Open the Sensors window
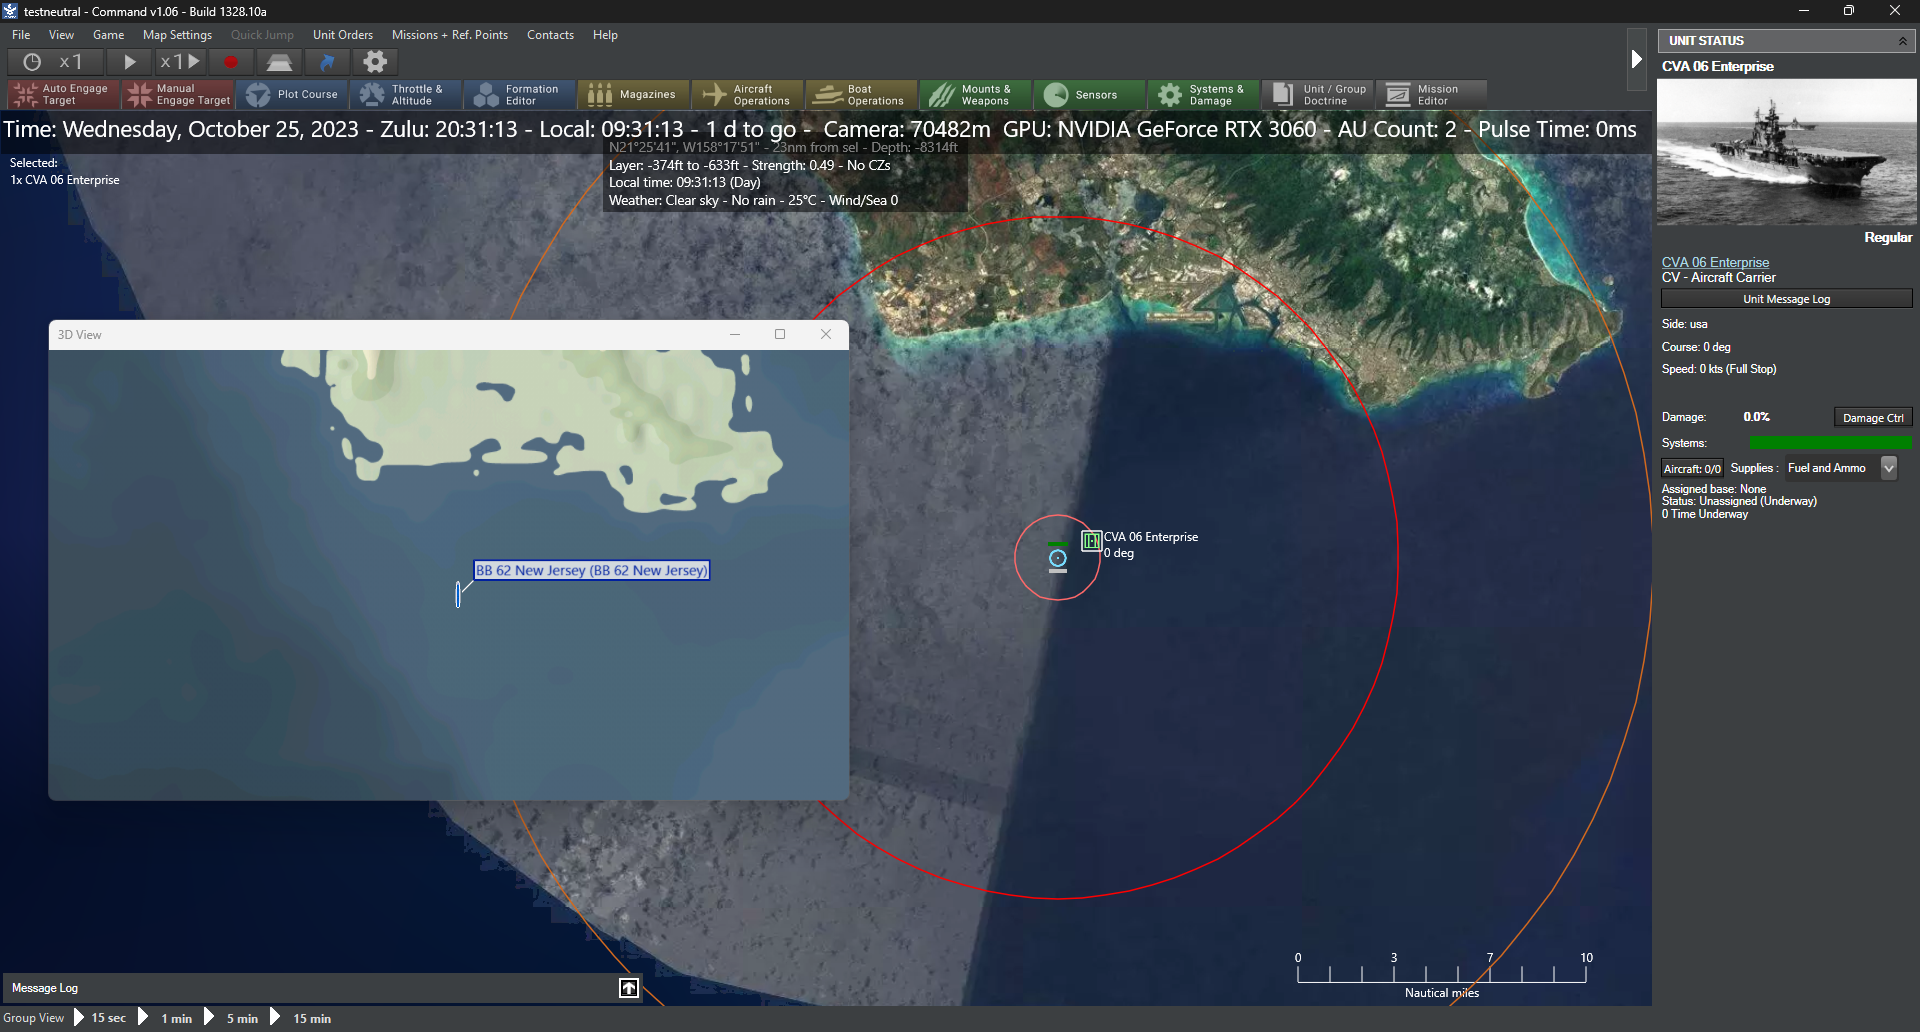 click(x=1090, y=95)
